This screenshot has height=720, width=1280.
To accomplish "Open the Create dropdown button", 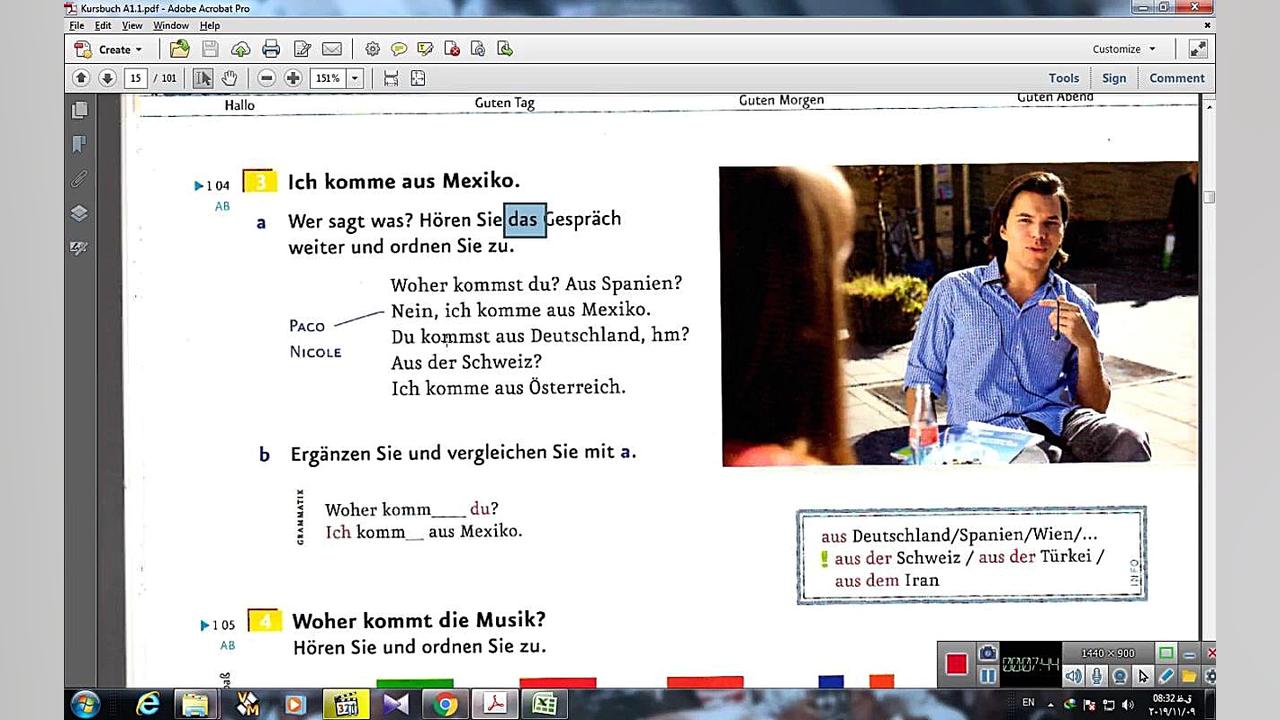I will point(108,49).
